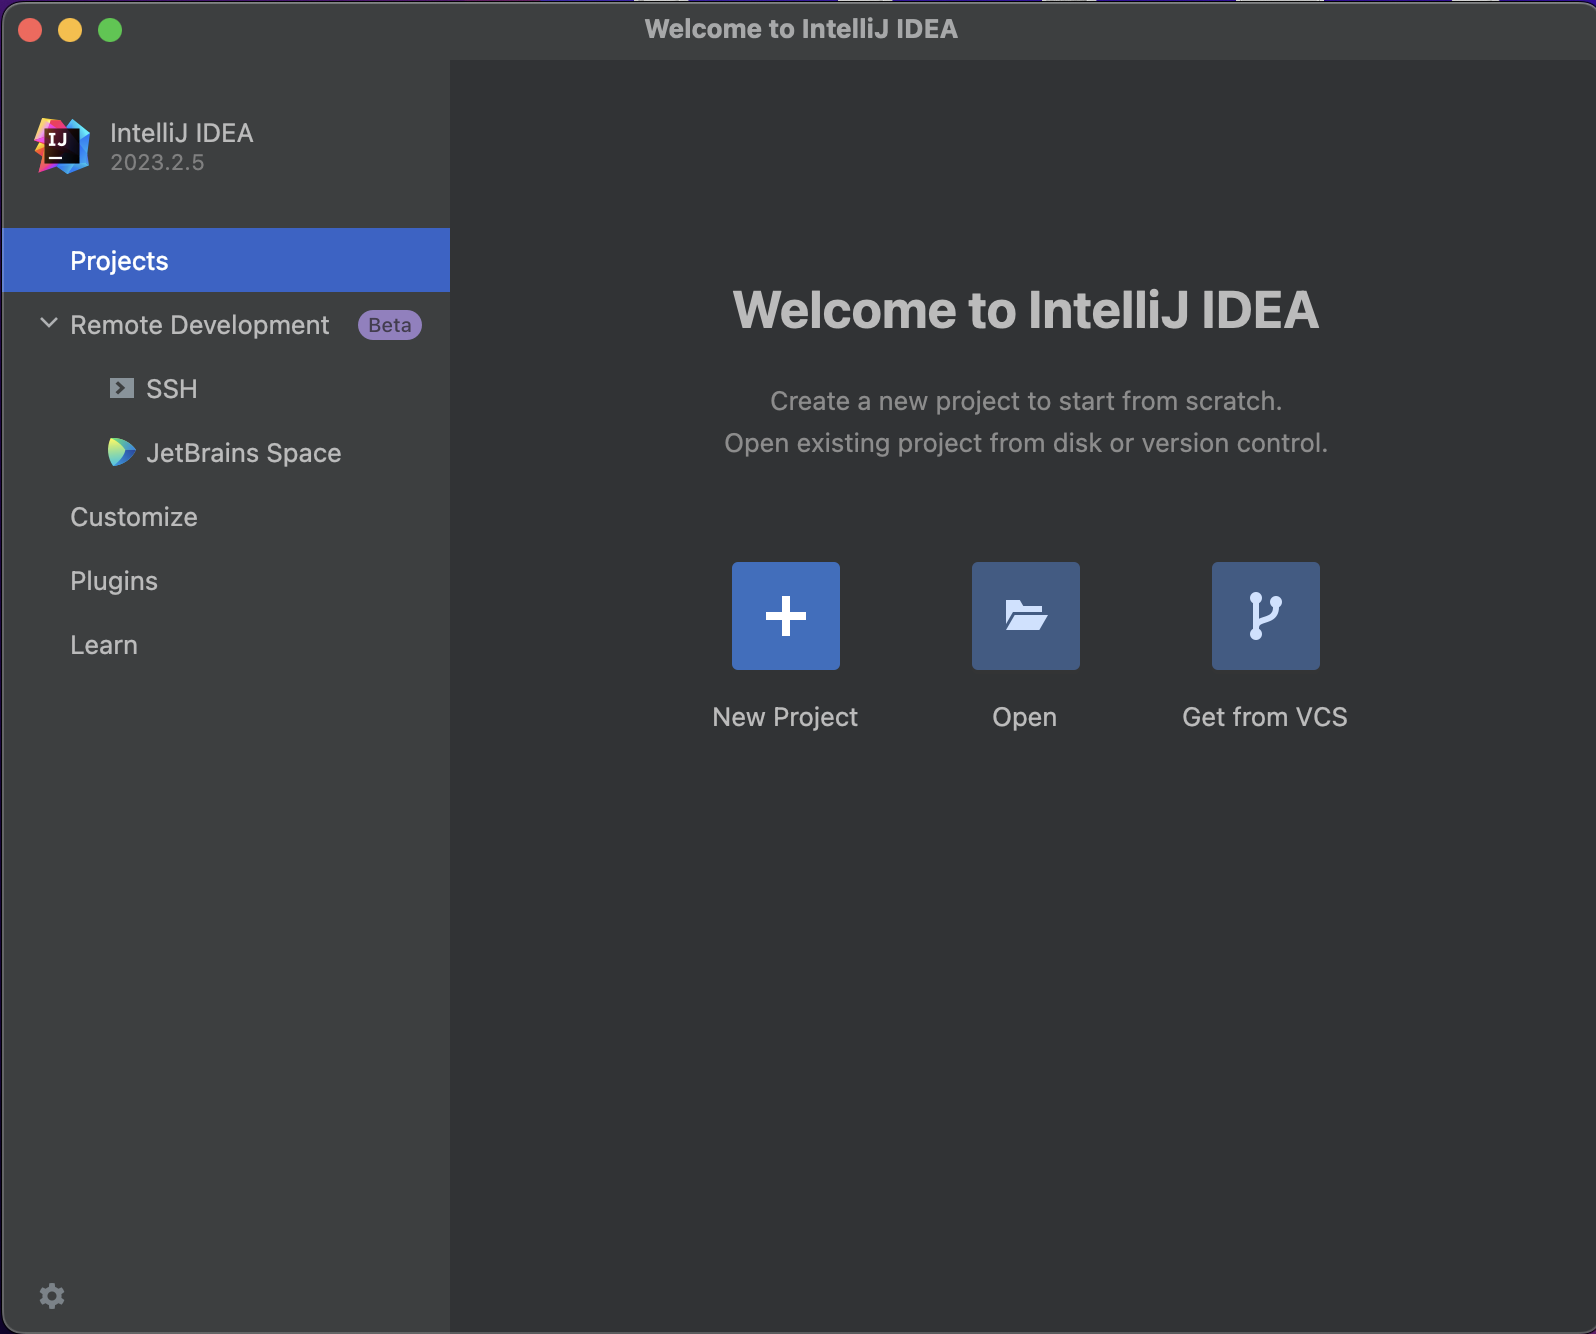1596x1334 pixels.
Task: Click the Get from VCS label
Action: coord(1265,717)
